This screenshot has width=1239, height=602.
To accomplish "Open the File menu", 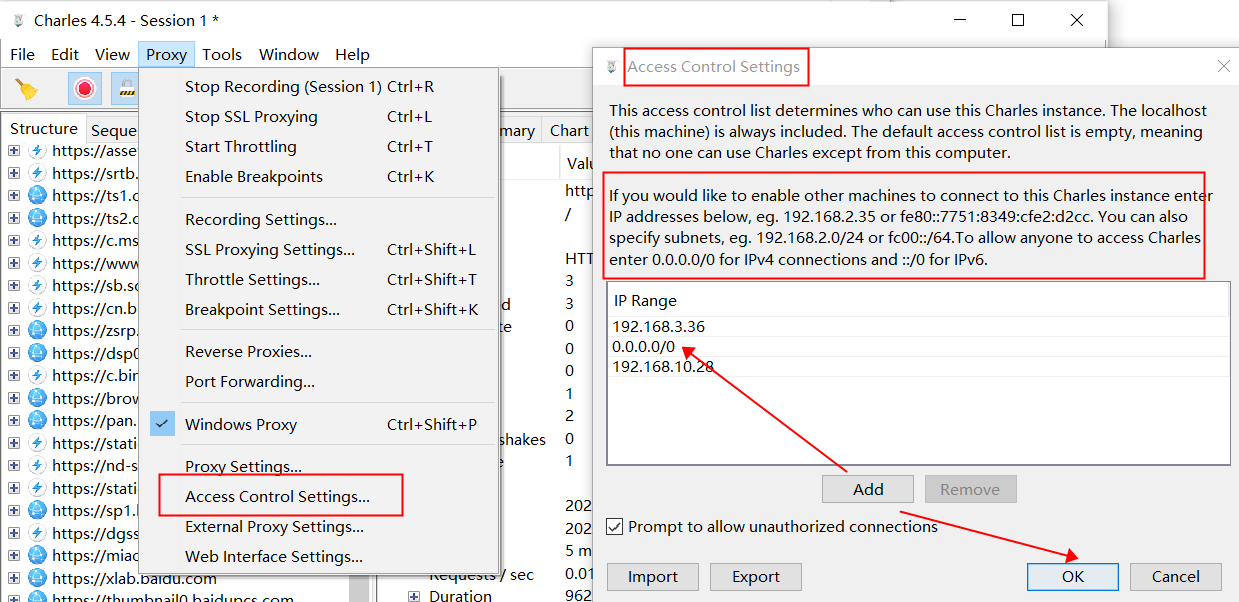I will click(22, 54).
